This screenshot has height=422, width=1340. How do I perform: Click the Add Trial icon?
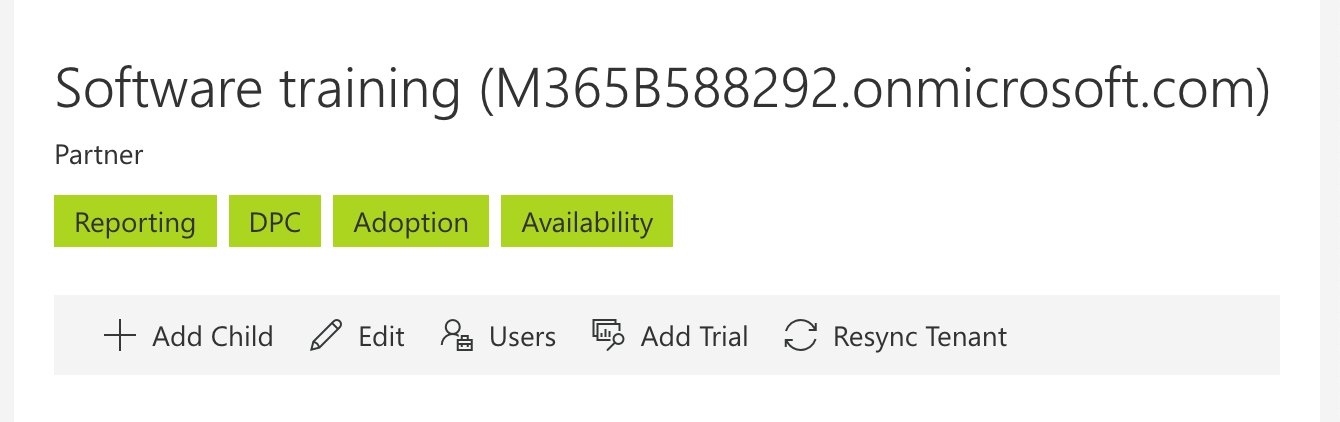(608, 336)
